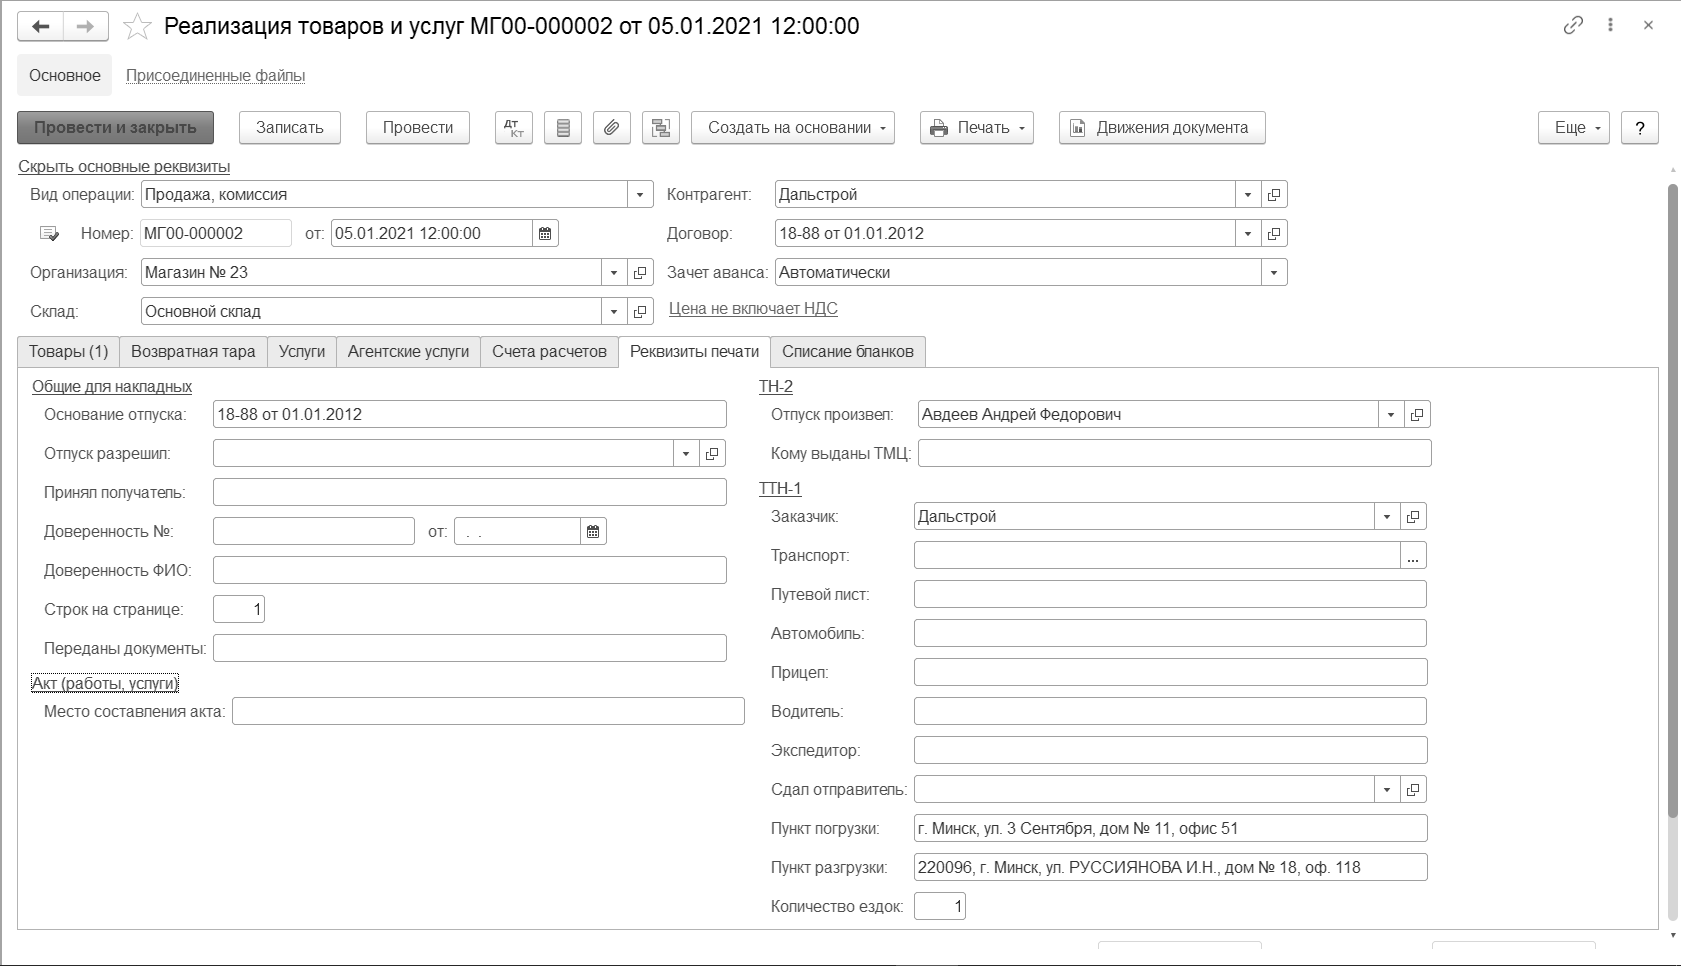Viewport: 1681px width, 966px height.
Task: Go forward using the right arrow button
Action: click(86, 27)
